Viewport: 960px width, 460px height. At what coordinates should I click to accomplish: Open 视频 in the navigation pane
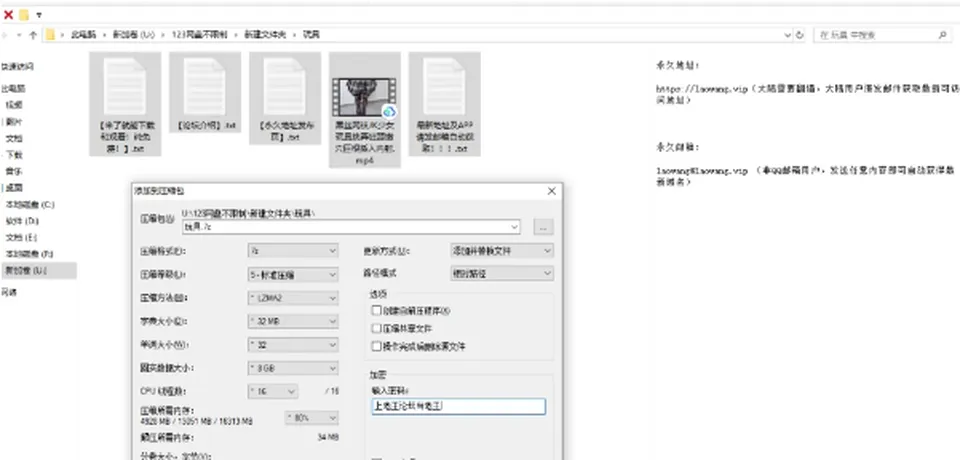coord(13,105)
